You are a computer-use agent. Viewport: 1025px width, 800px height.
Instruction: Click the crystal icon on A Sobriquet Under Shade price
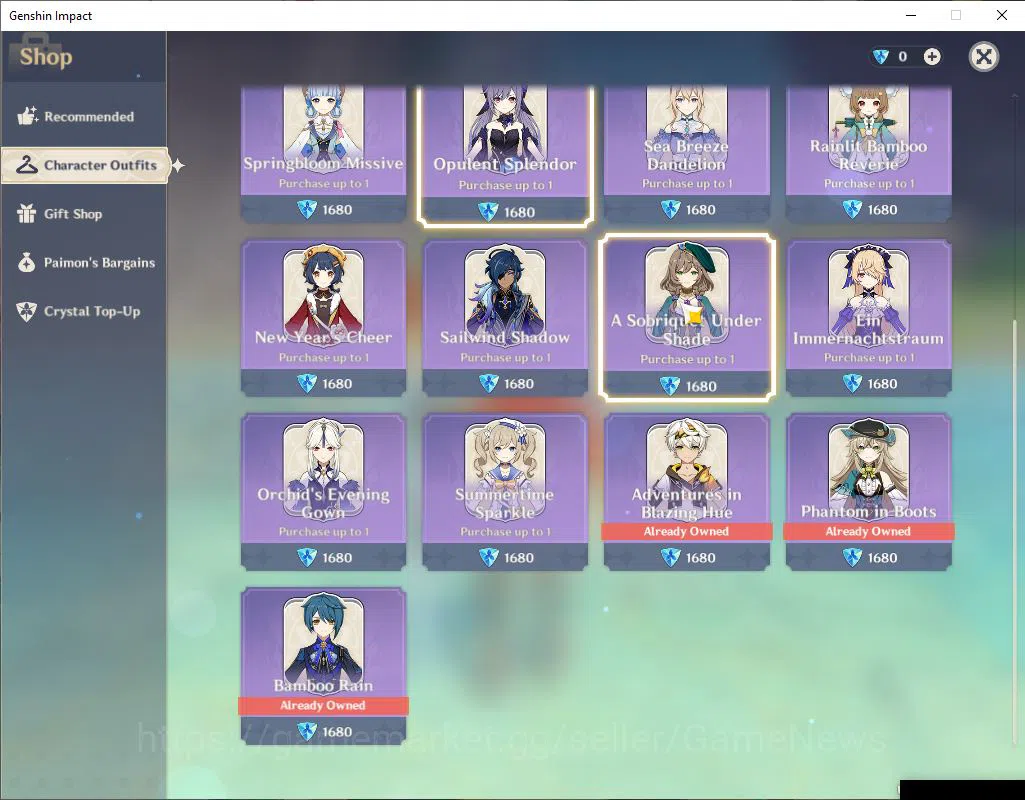click(670, 386)
